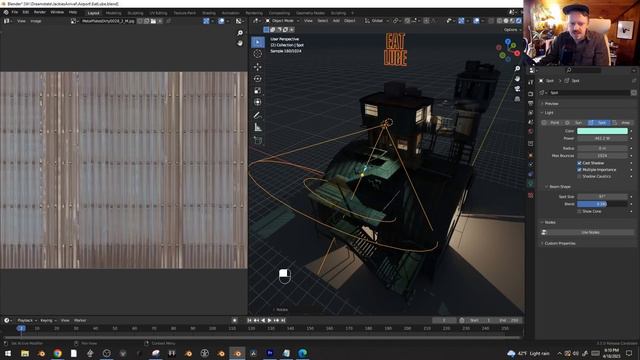The height and width of the screenshot is (360, 640).
Task: Select the 3D Cursor tool
Action: [x=258, y=54]
